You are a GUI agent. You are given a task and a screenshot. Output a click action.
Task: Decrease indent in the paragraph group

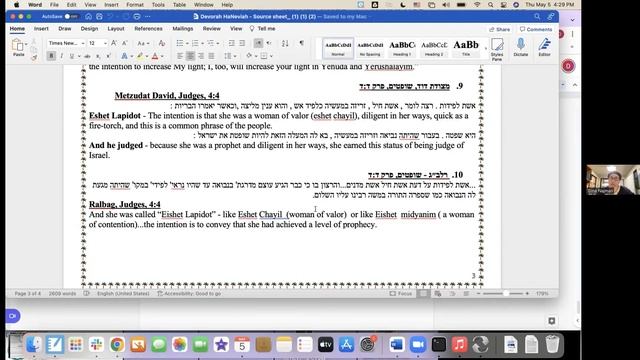(x=231, y=43)
